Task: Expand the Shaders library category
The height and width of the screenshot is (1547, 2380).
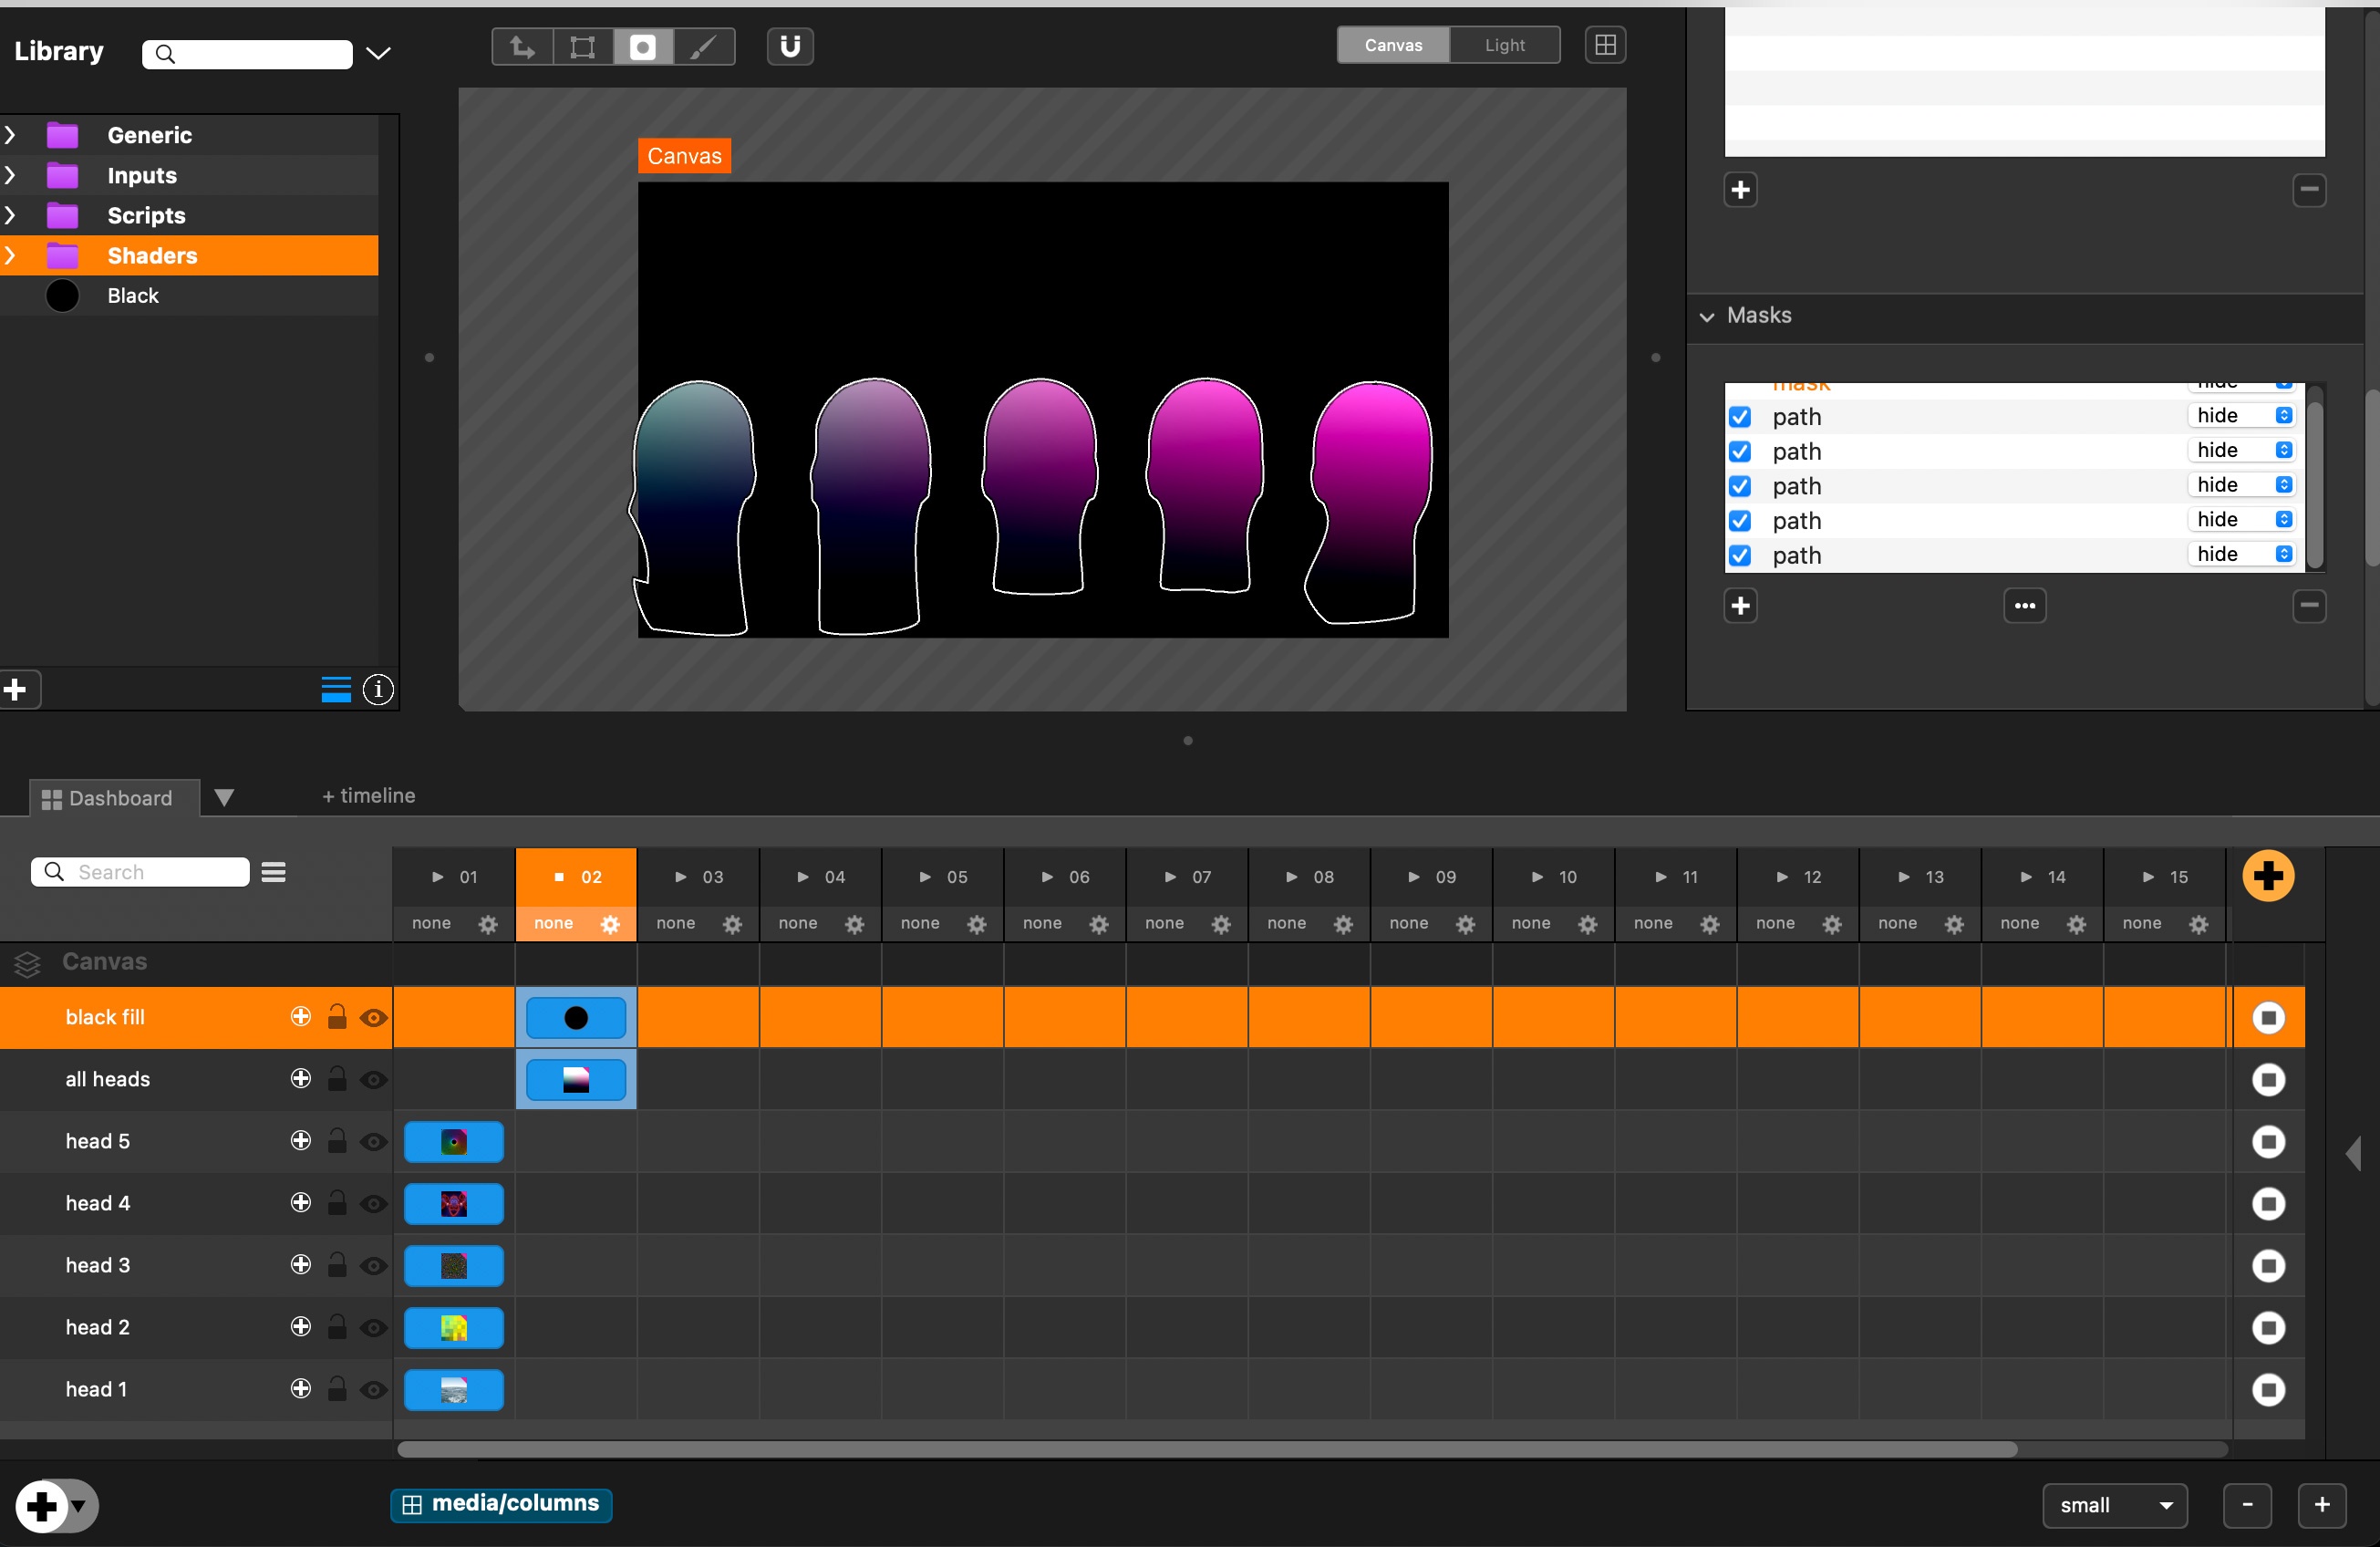Action: 14,254
